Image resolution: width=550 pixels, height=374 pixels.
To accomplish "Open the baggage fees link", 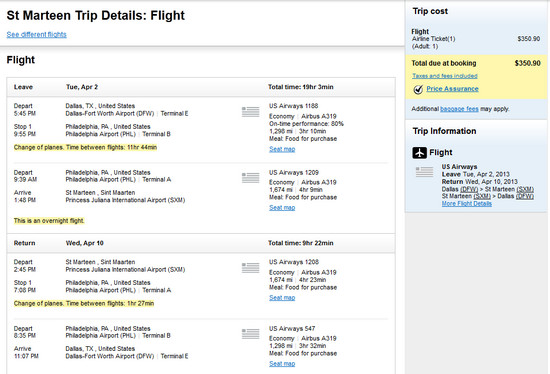I will (459, 109).
